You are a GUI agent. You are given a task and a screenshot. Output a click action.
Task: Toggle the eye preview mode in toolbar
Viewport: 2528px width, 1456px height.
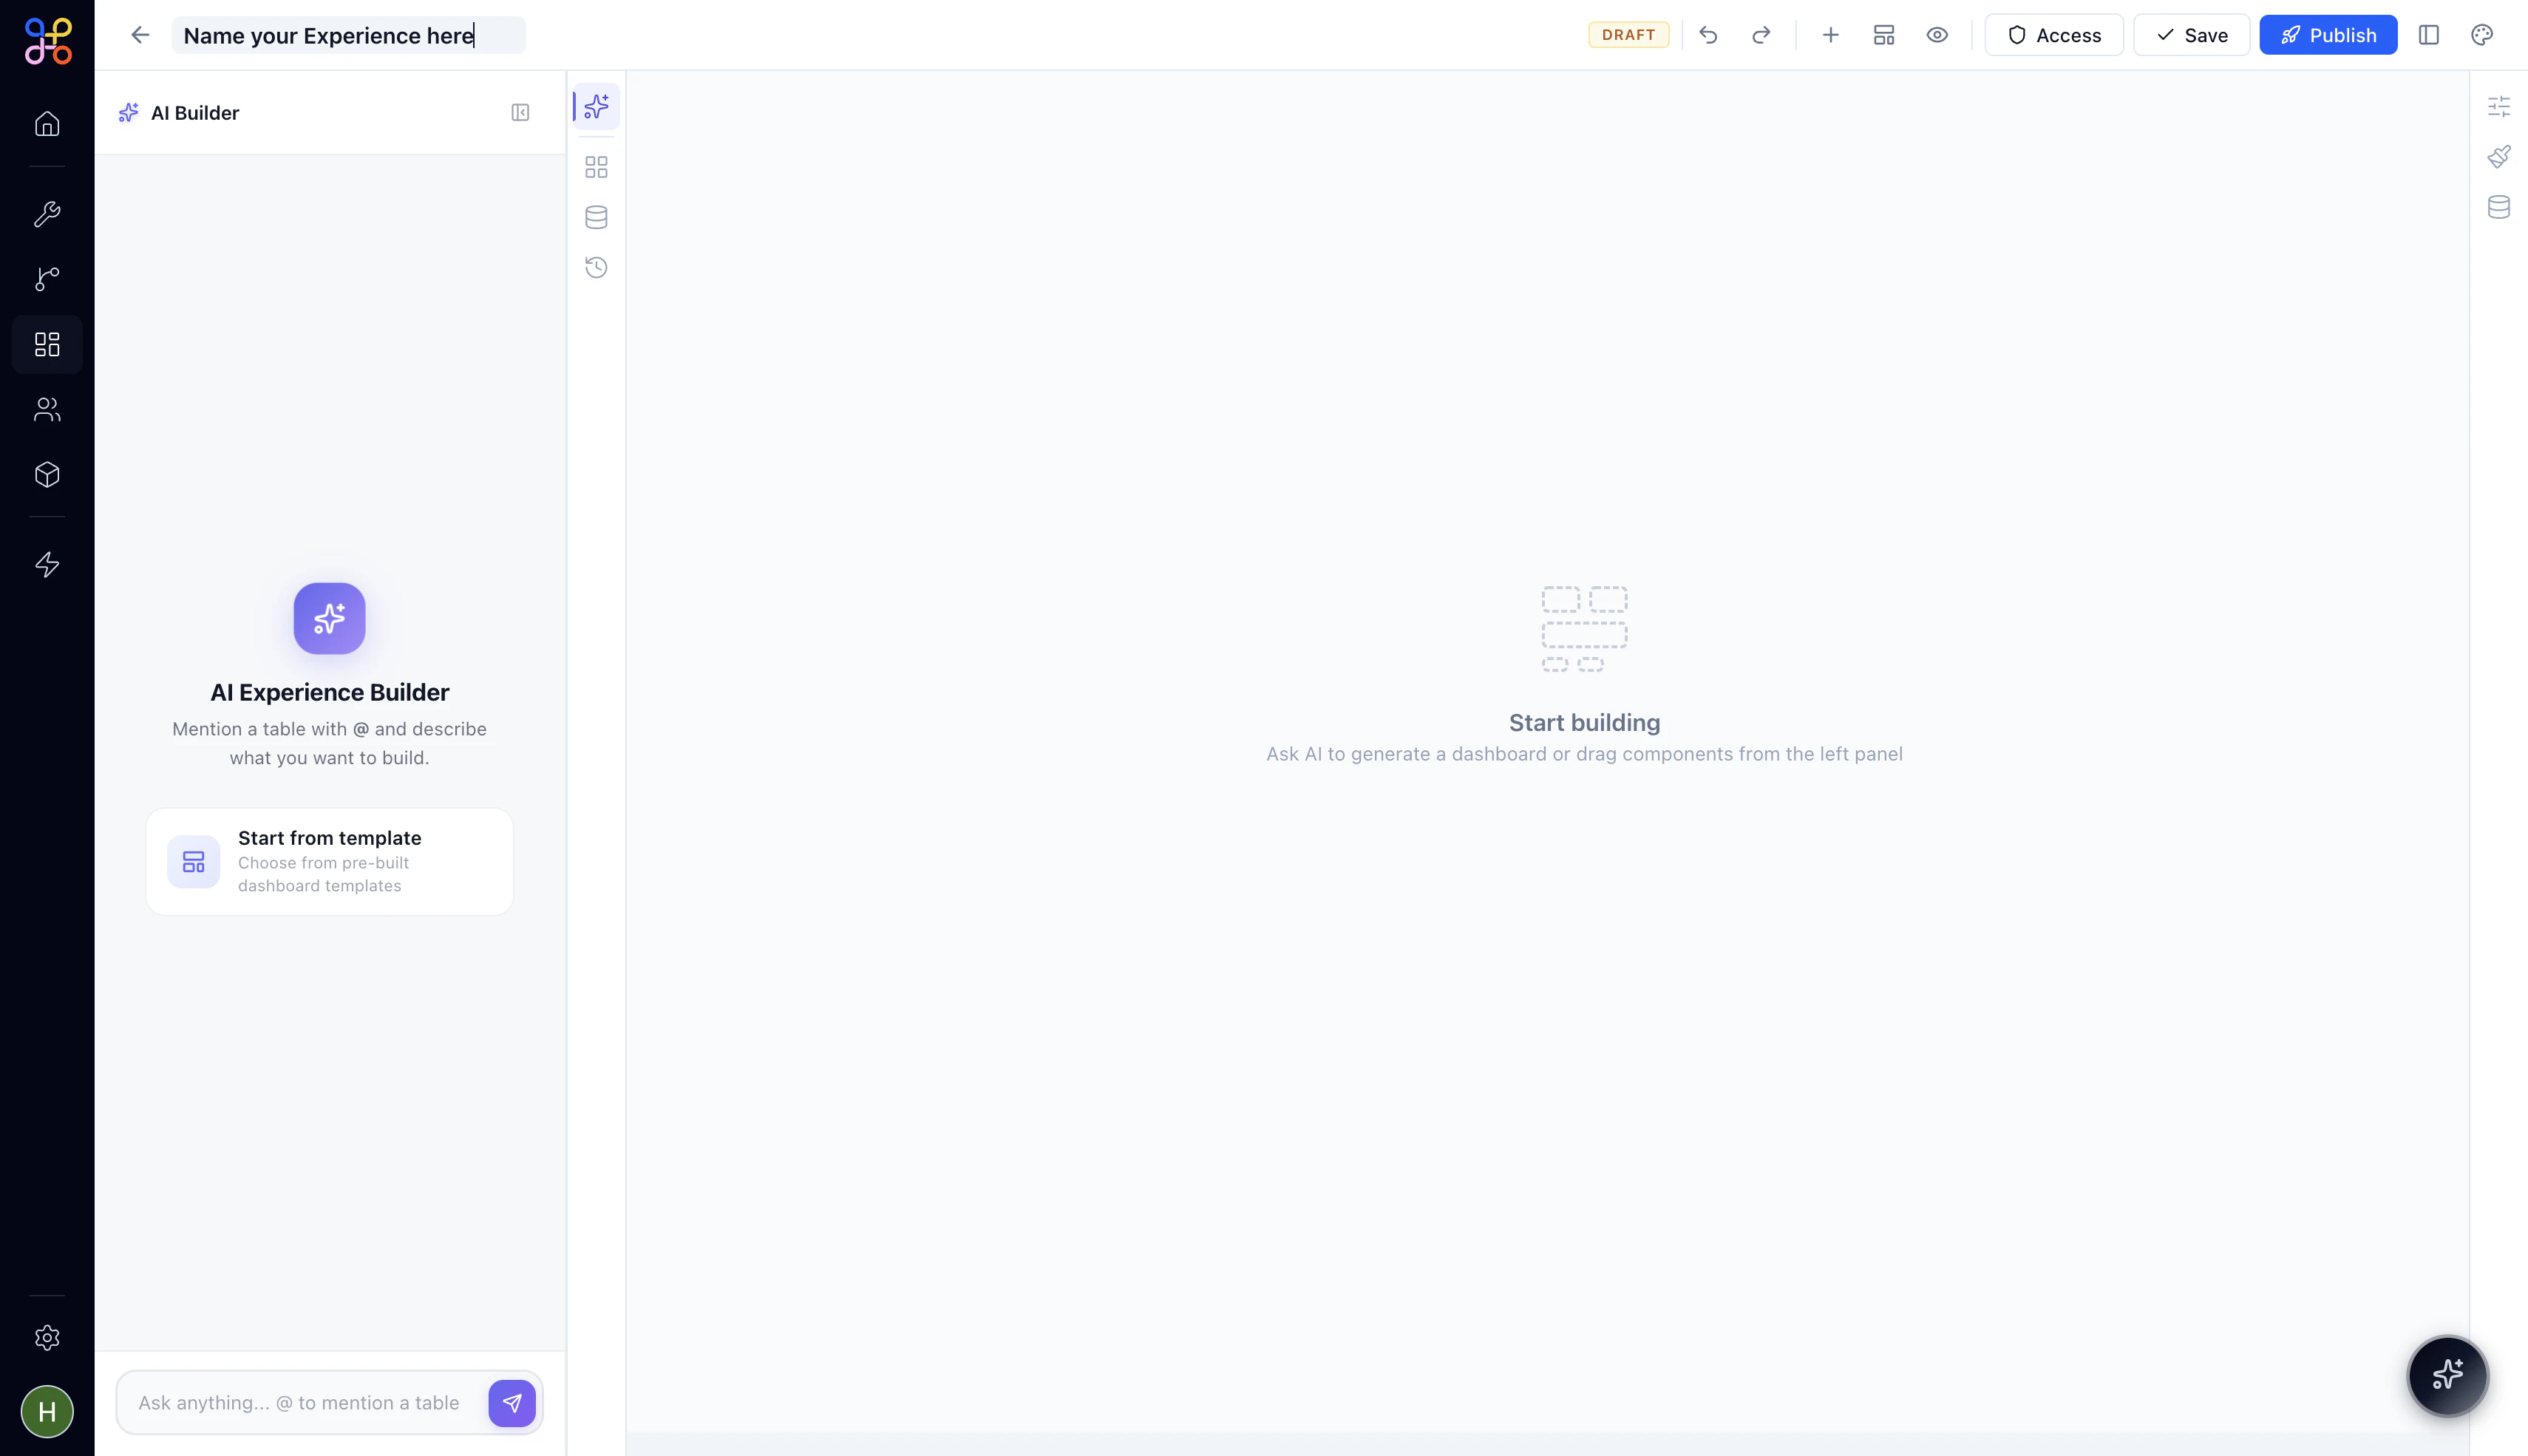[1936, 34]
